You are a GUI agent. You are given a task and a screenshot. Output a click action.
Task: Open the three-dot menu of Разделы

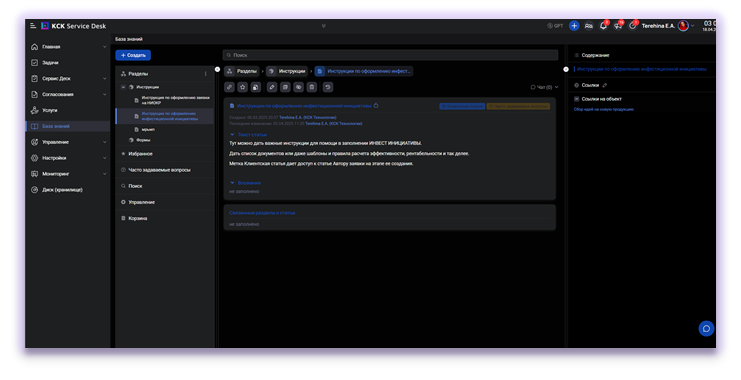tap(206, 74)
